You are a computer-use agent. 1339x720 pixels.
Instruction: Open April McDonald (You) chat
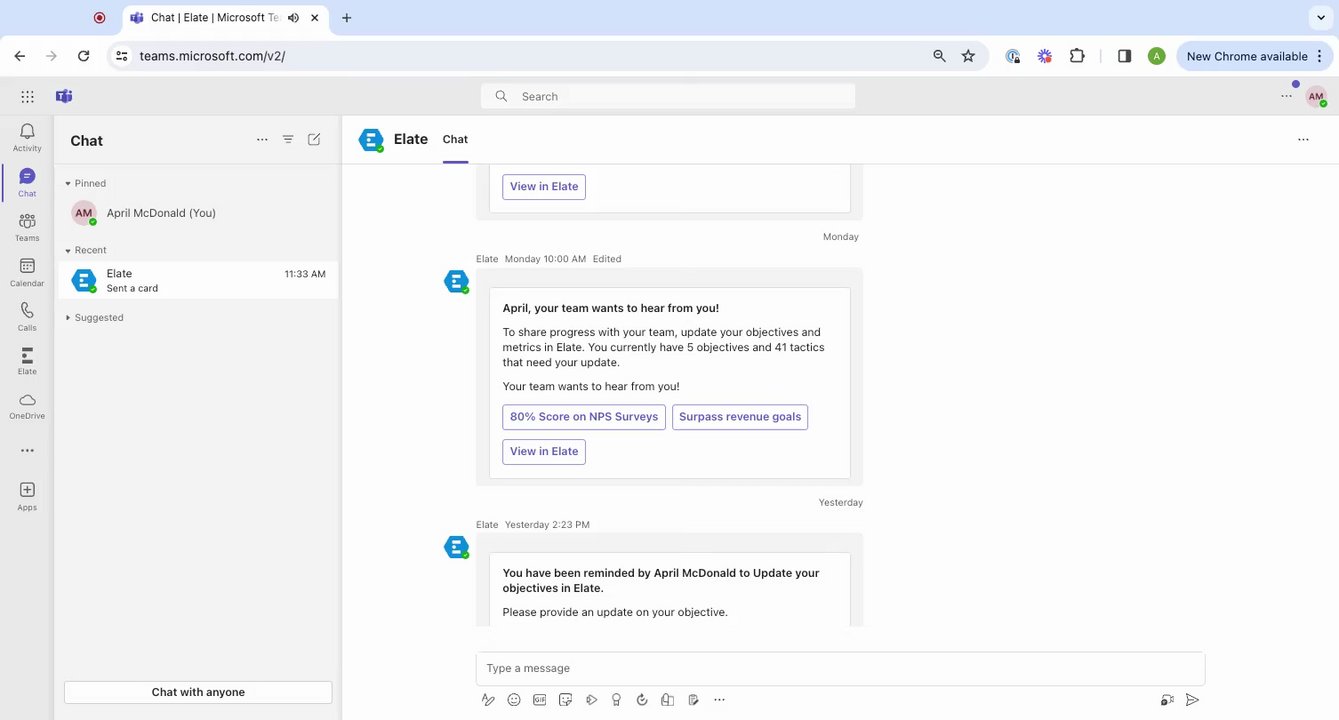[x=198, y=213]
